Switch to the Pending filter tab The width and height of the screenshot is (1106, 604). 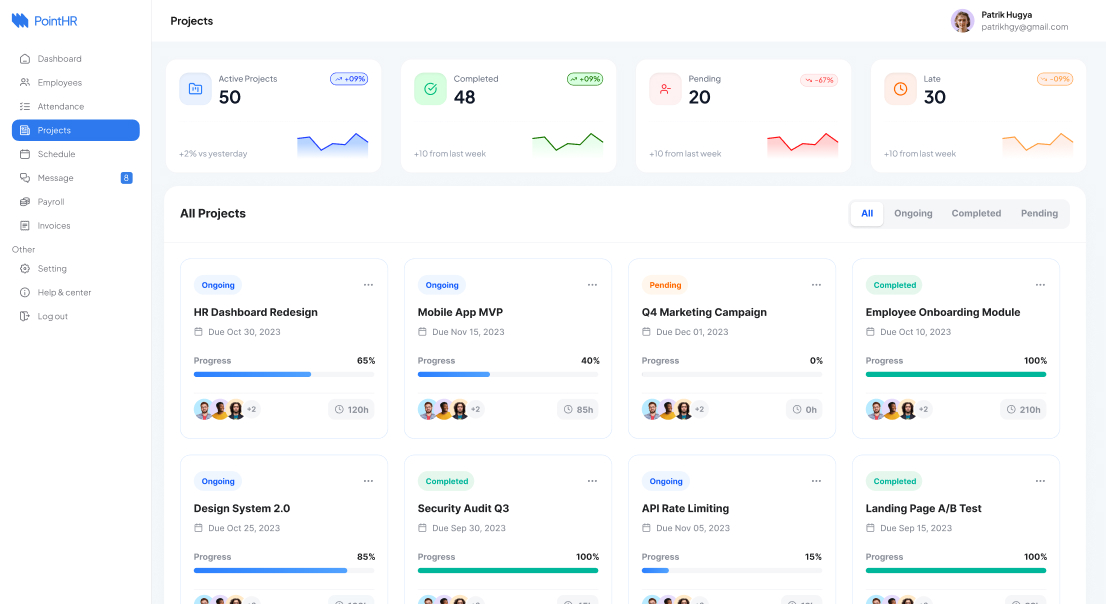(x=1040, y=213)
